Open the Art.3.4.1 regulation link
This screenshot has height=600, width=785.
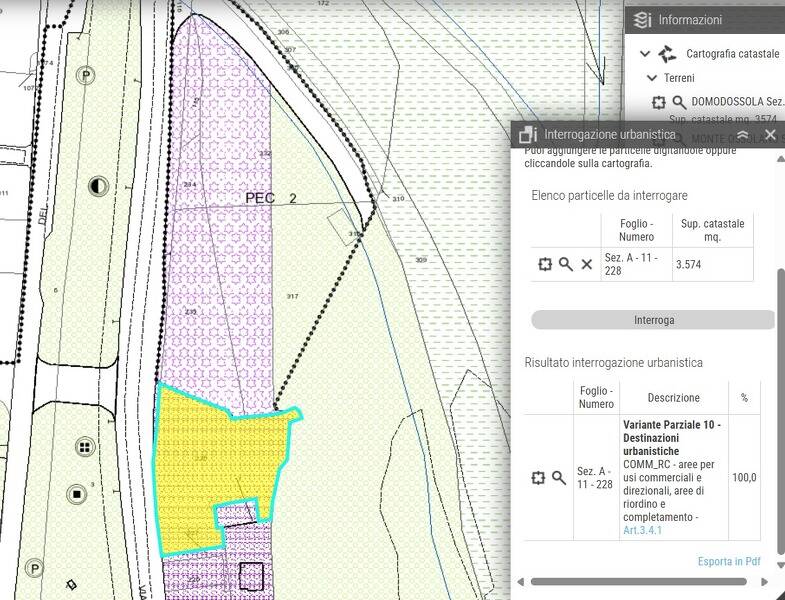642,530
